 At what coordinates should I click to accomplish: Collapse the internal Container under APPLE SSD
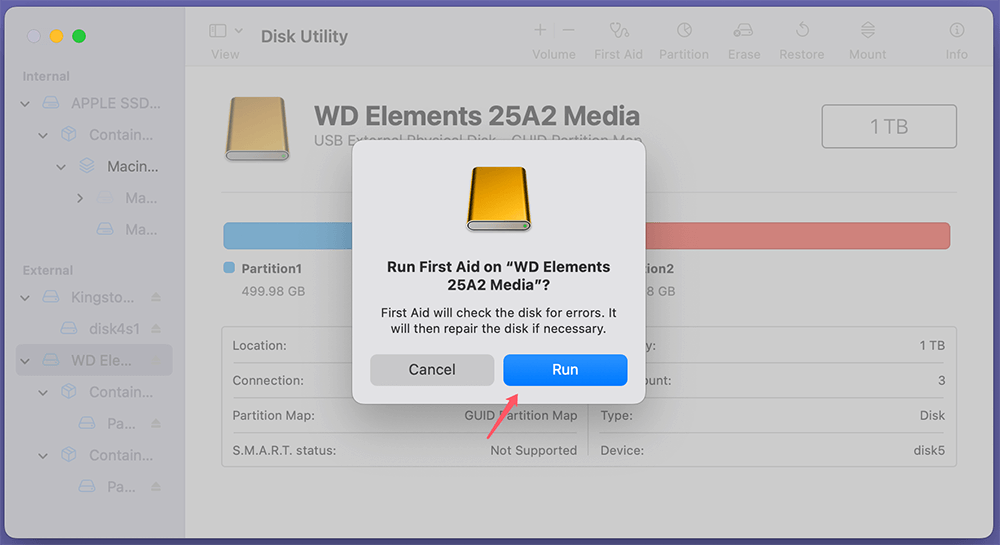pyautogui.click(x=43, y=135)
